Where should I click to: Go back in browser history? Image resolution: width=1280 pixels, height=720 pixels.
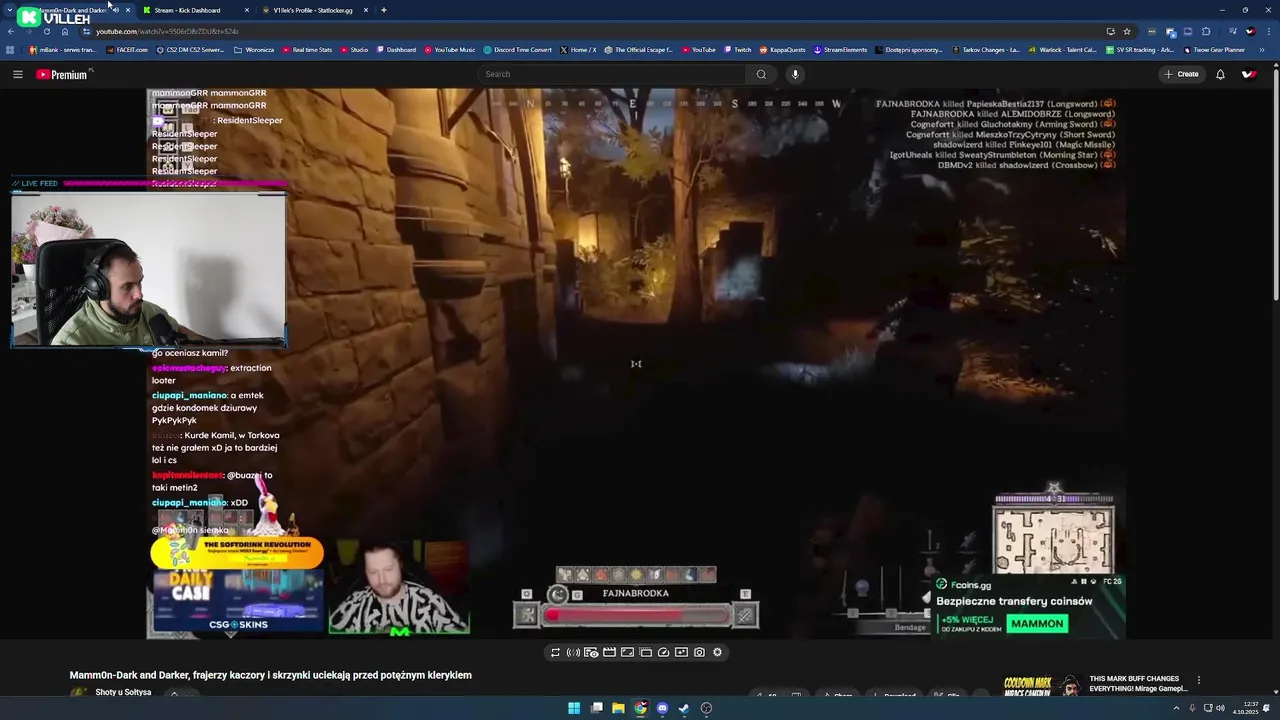pos(10,31)
